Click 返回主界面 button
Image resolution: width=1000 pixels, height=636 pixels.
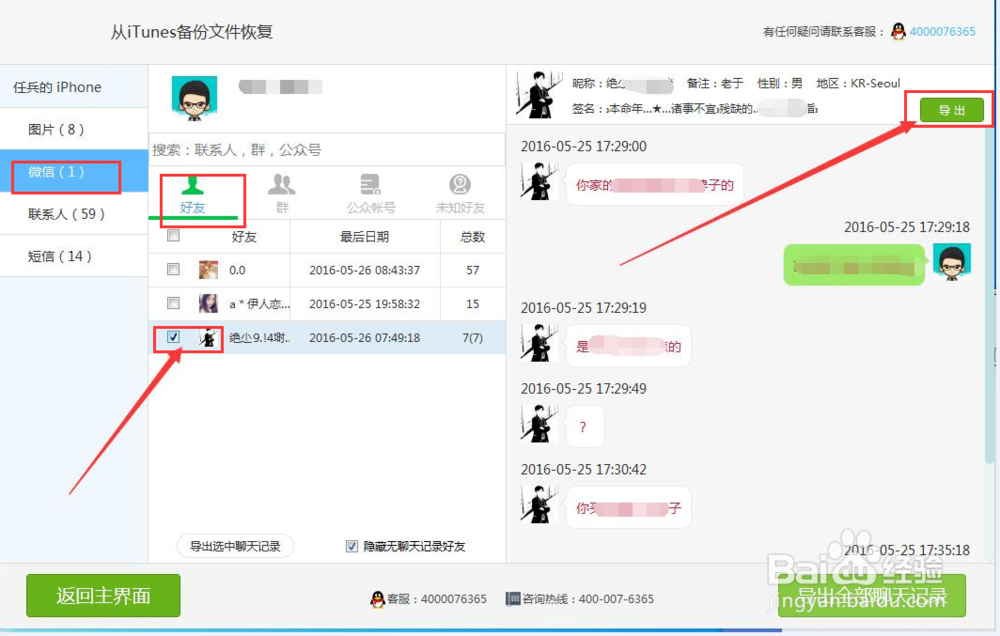(x=103, y=595)
